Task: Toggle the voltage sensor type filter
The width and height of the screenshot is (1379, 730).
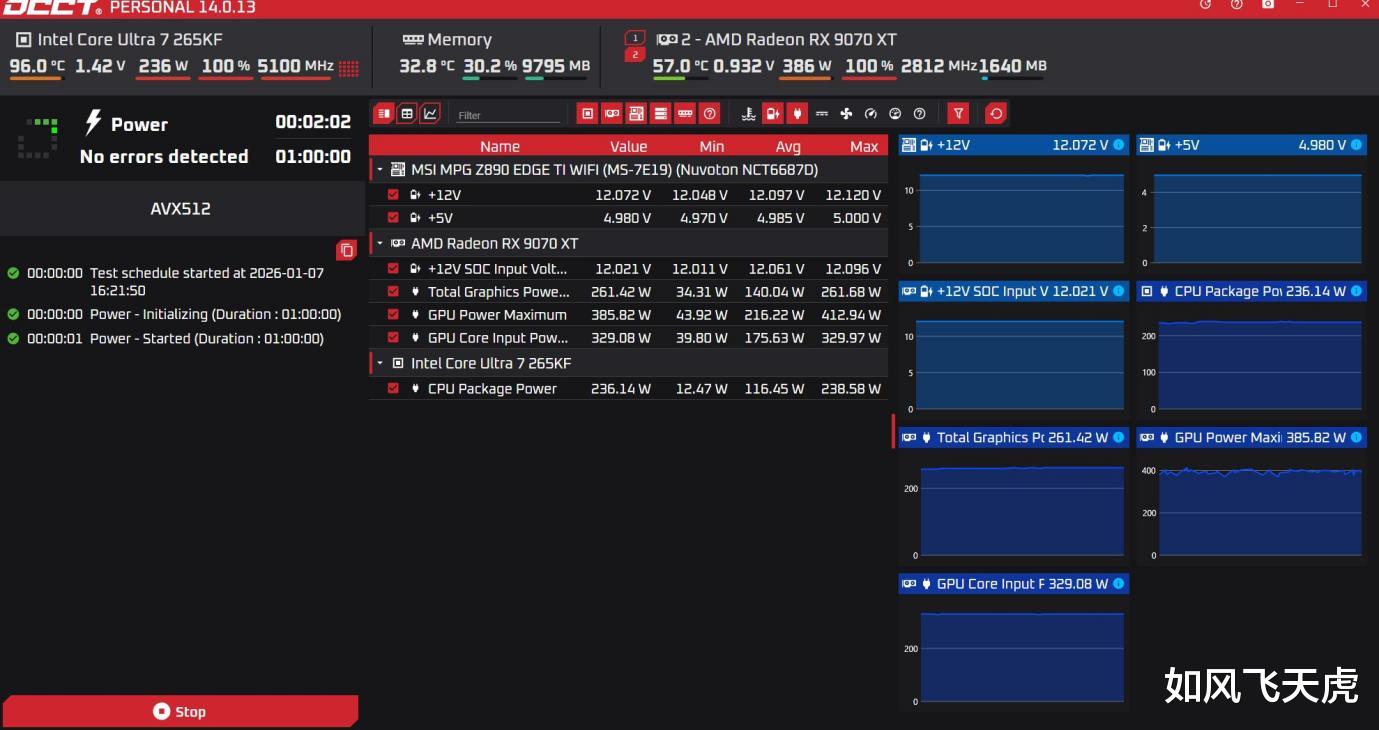Action: click(773, 114)
